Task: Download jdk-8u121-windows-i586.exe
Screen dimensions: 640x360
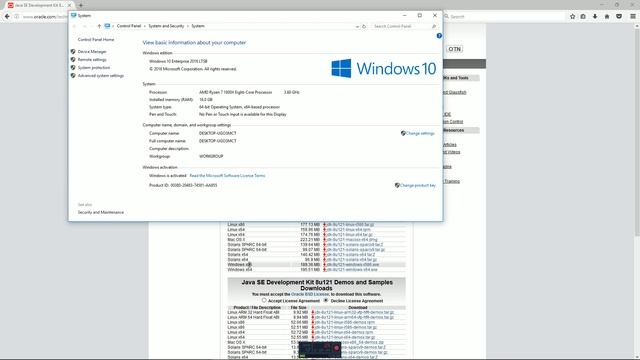Action: pos(353,265)
